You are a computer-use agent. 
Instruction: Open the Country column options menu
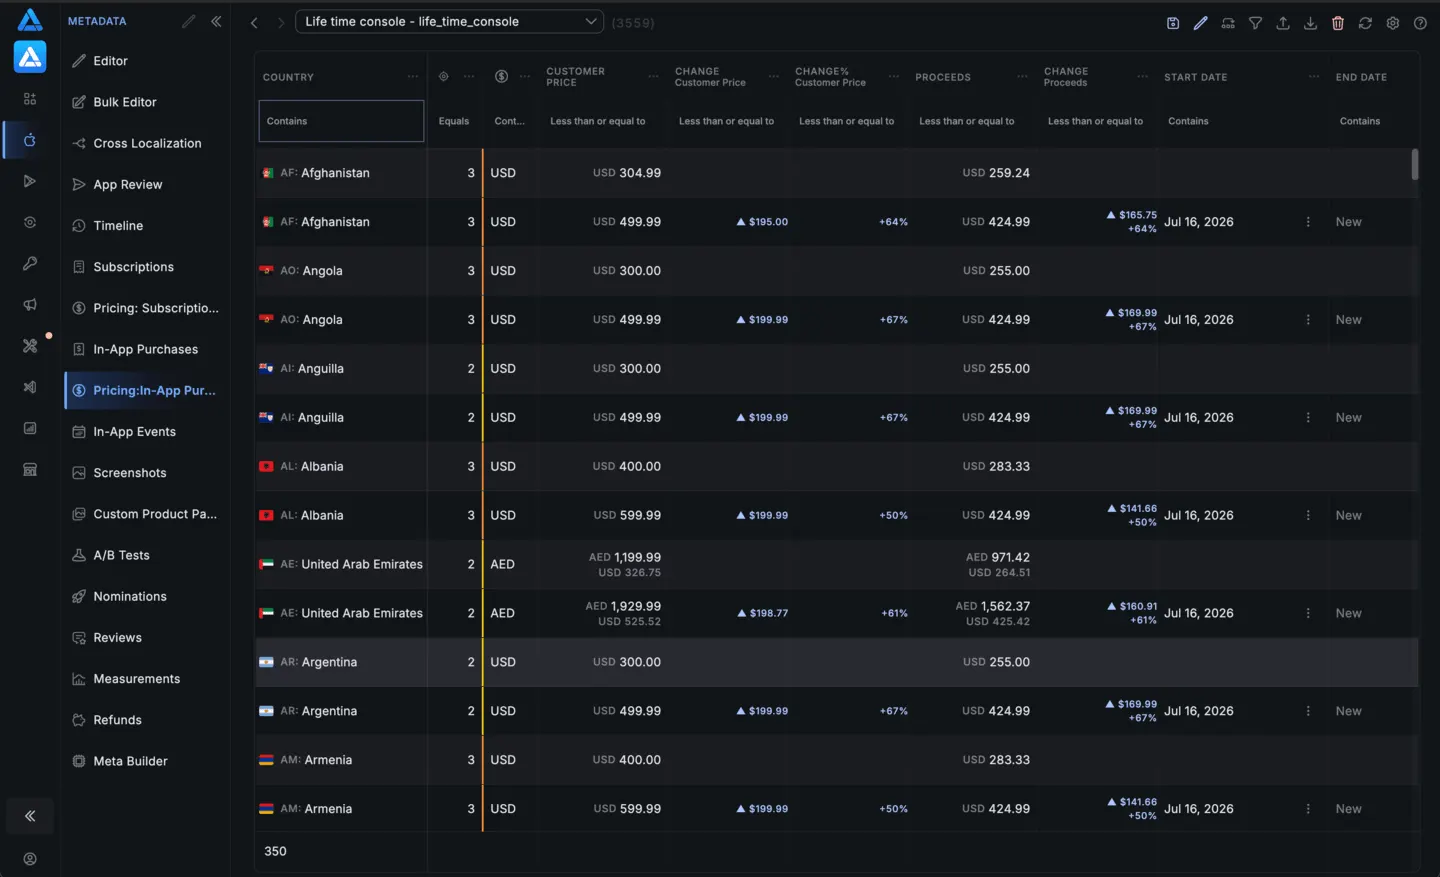413,77
